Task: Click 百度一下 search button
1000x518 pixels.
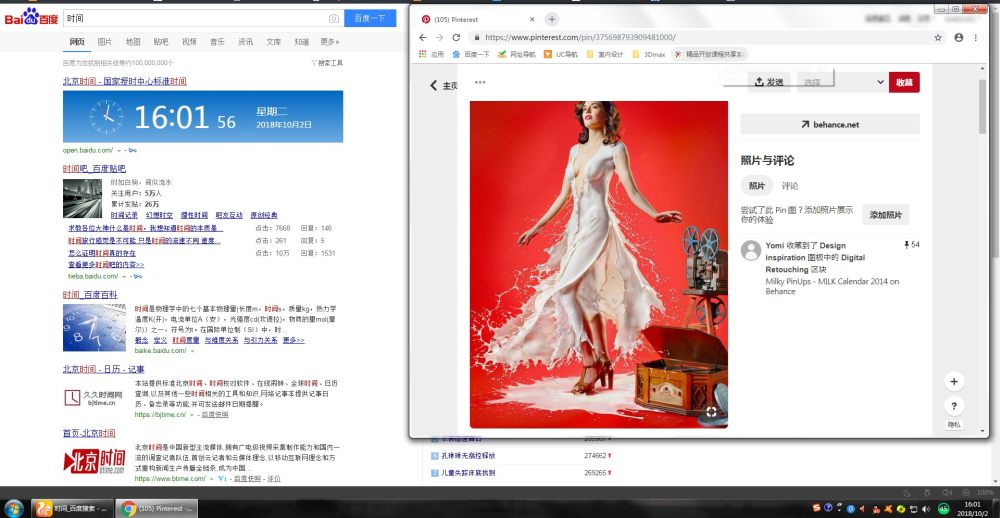Action: [370, 18]
